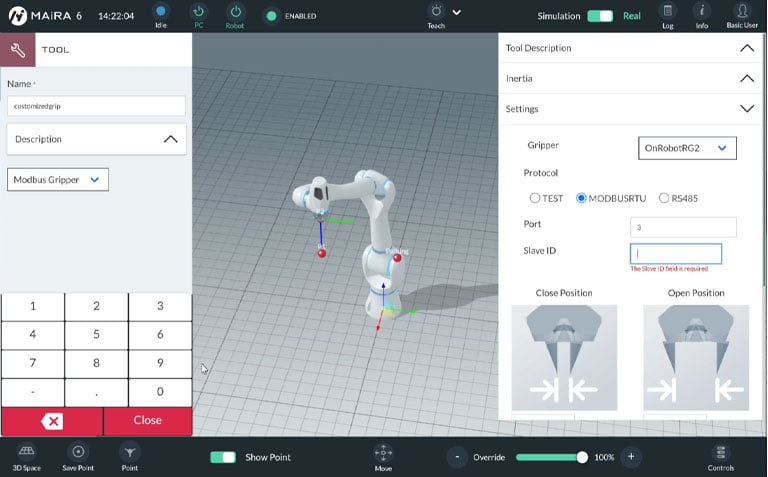Click the plus button to increase Override
The image size is (768, 477).
[630, 457]
